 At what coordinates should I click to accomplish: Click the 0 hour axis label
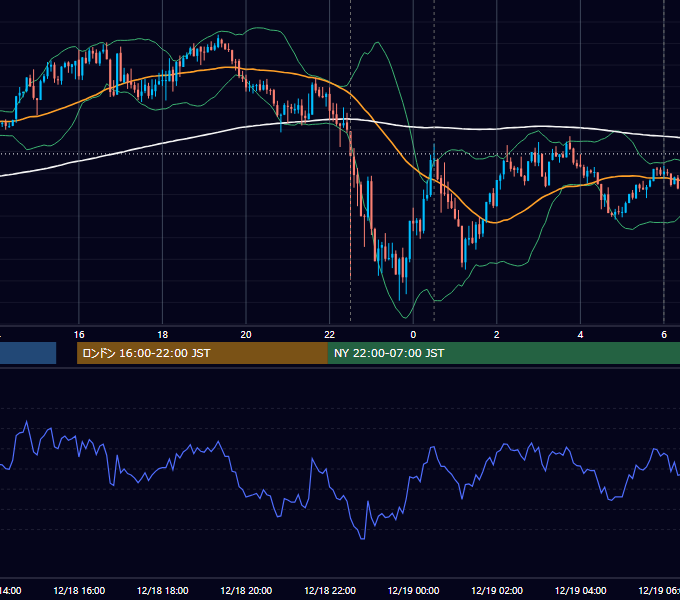[x=413, y=335]
